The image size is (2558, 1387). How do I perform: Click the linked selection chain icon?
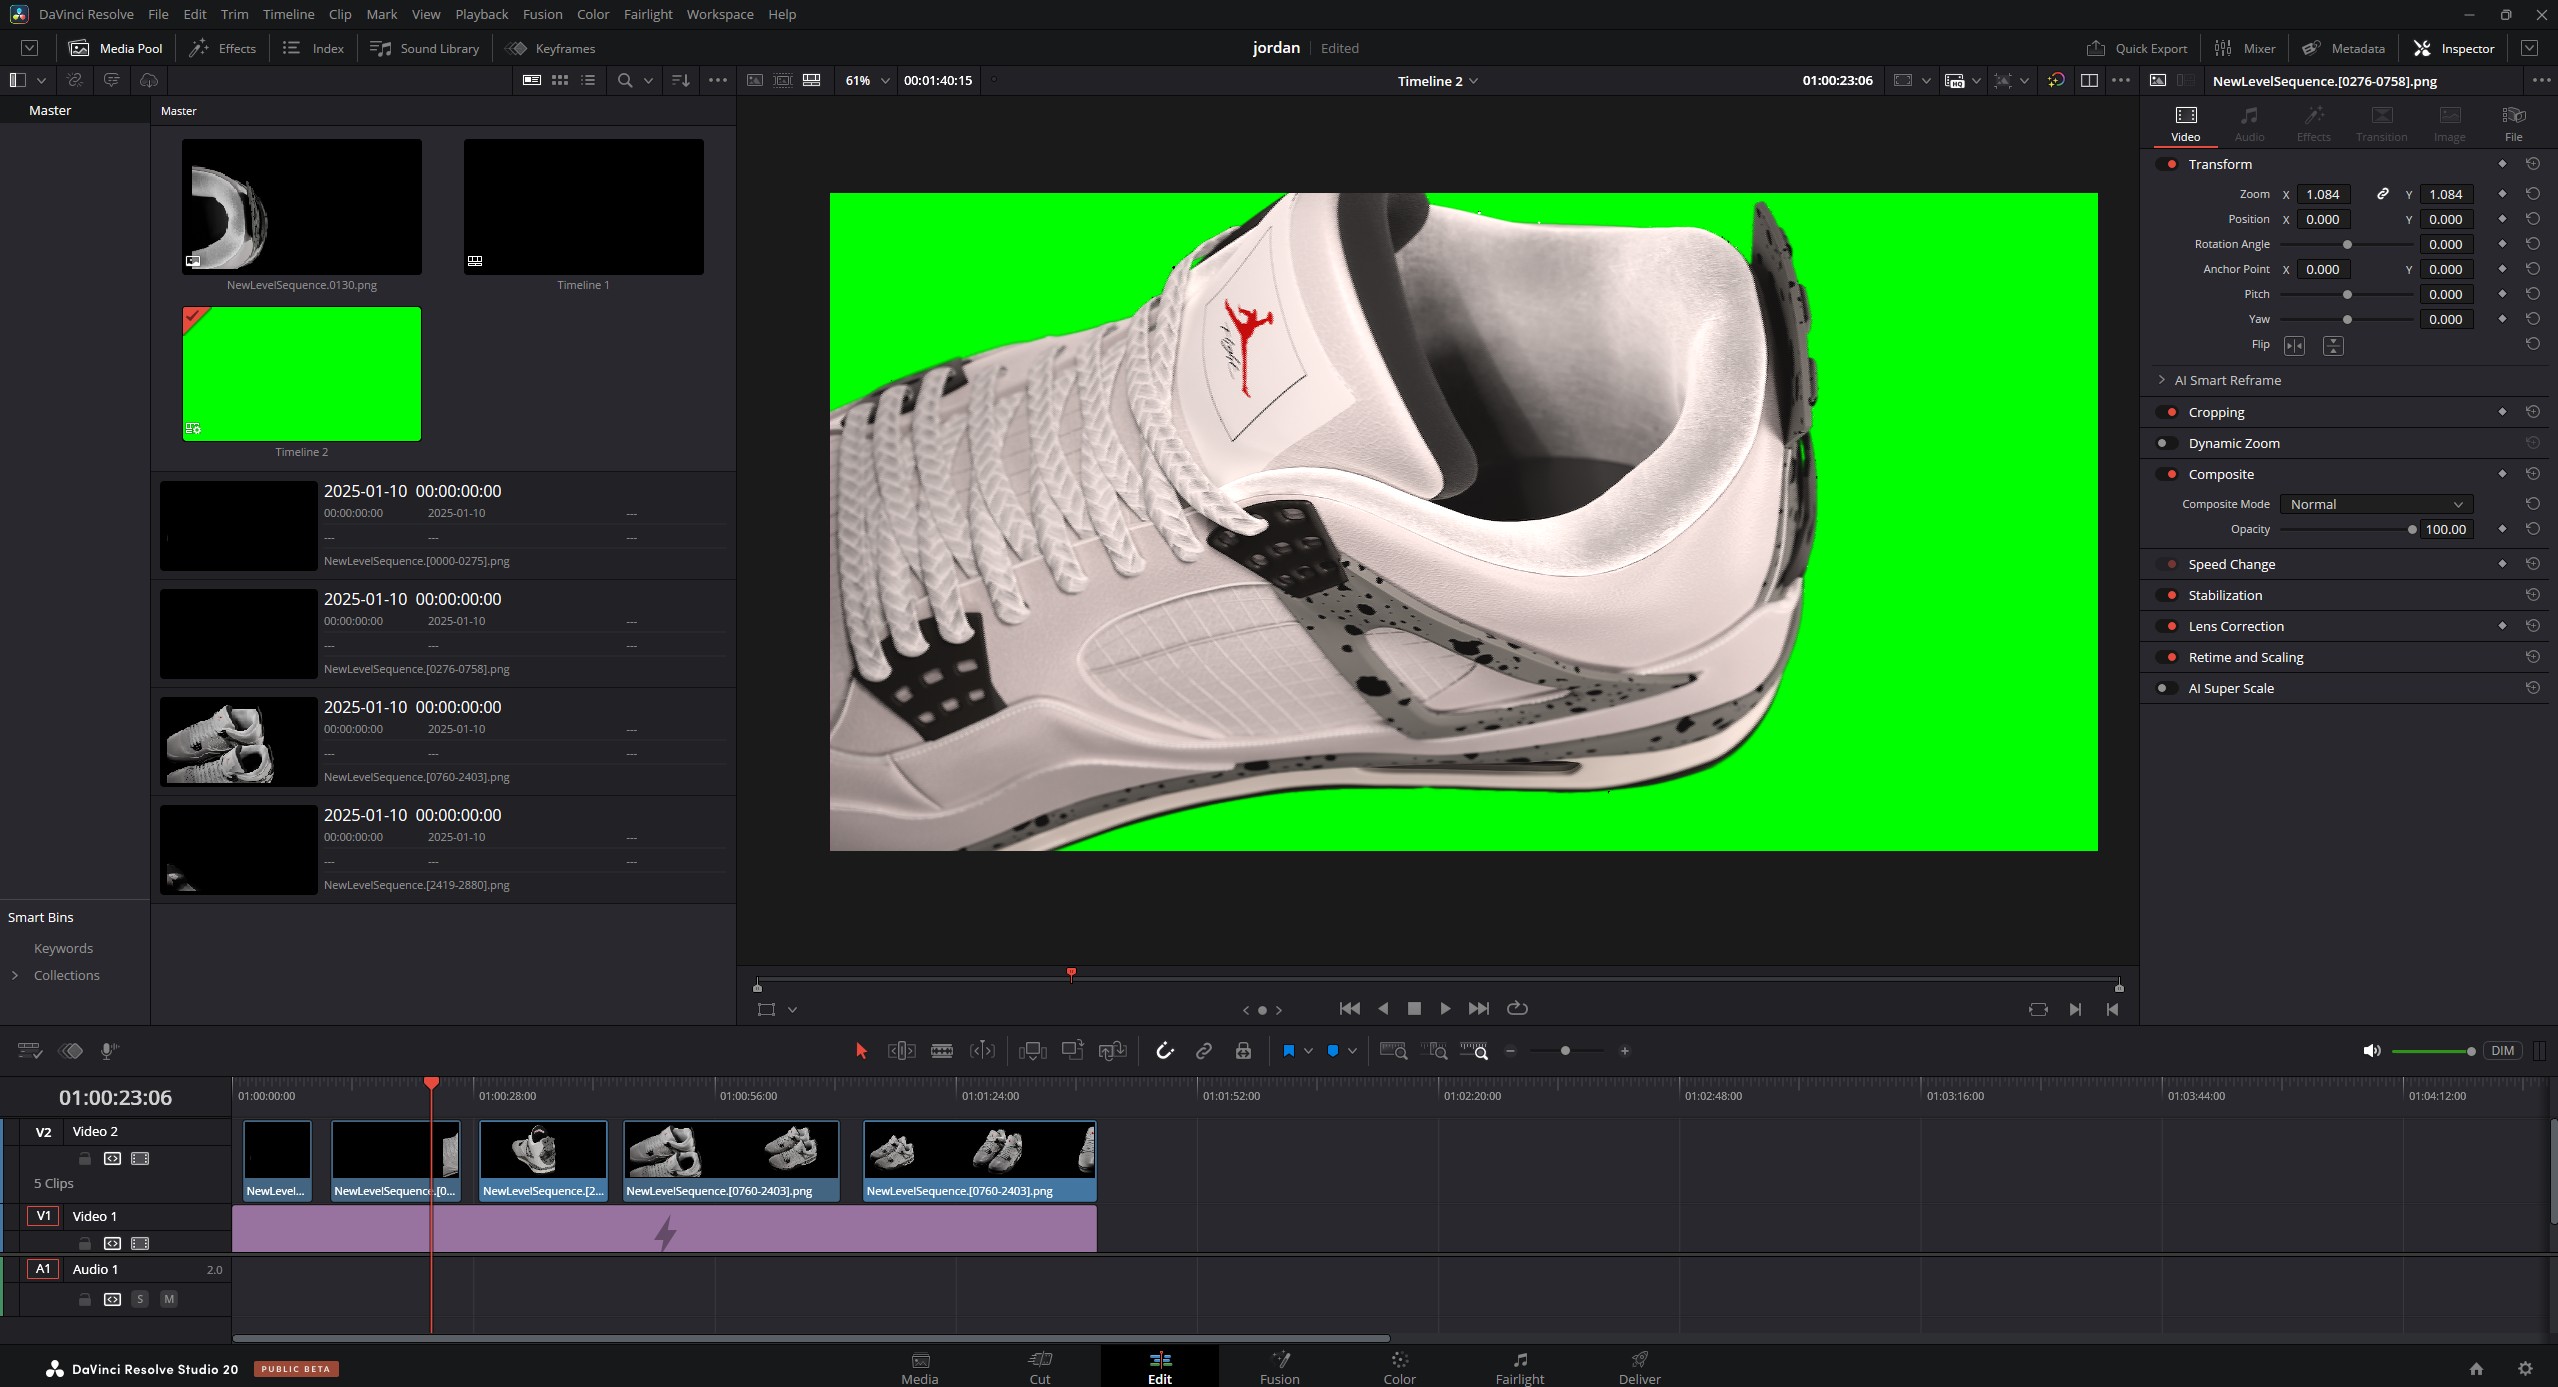[x=1204, y=1051]
